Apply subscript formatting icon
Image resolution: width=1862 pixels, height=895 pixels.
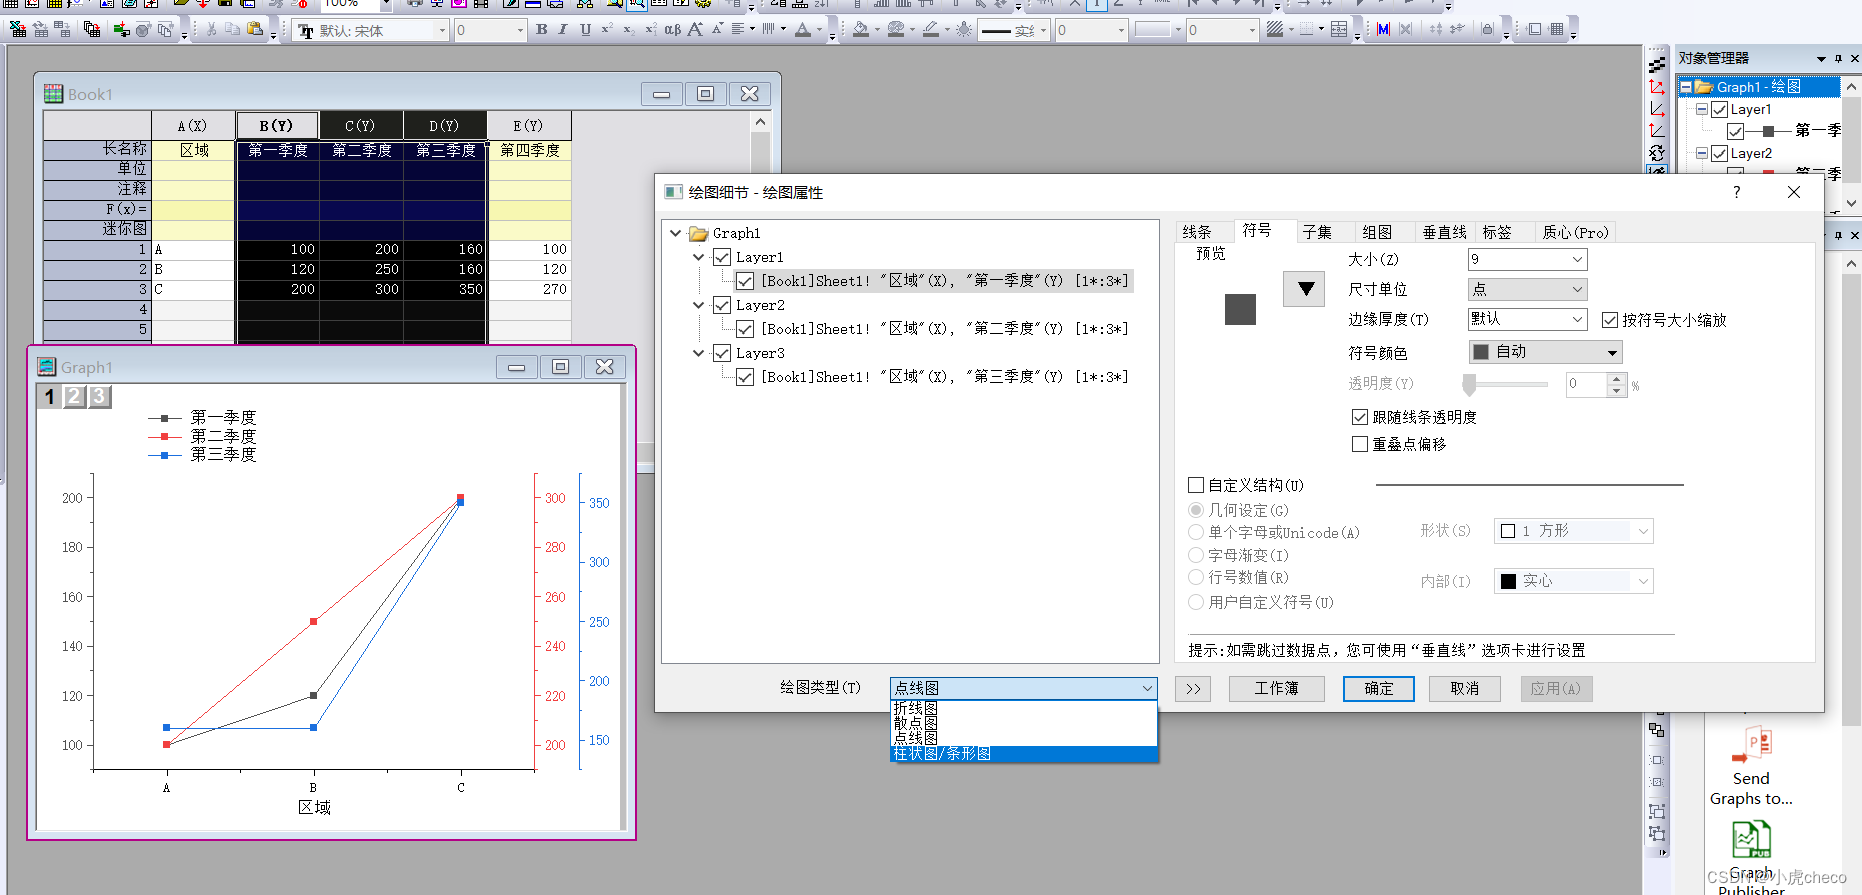(x=628, y=30)
